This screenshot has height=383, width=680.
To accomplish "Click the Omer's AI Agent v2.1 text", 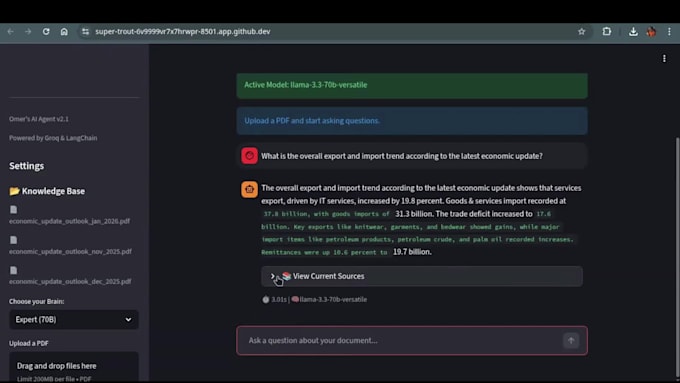I will tap(39, 119).
